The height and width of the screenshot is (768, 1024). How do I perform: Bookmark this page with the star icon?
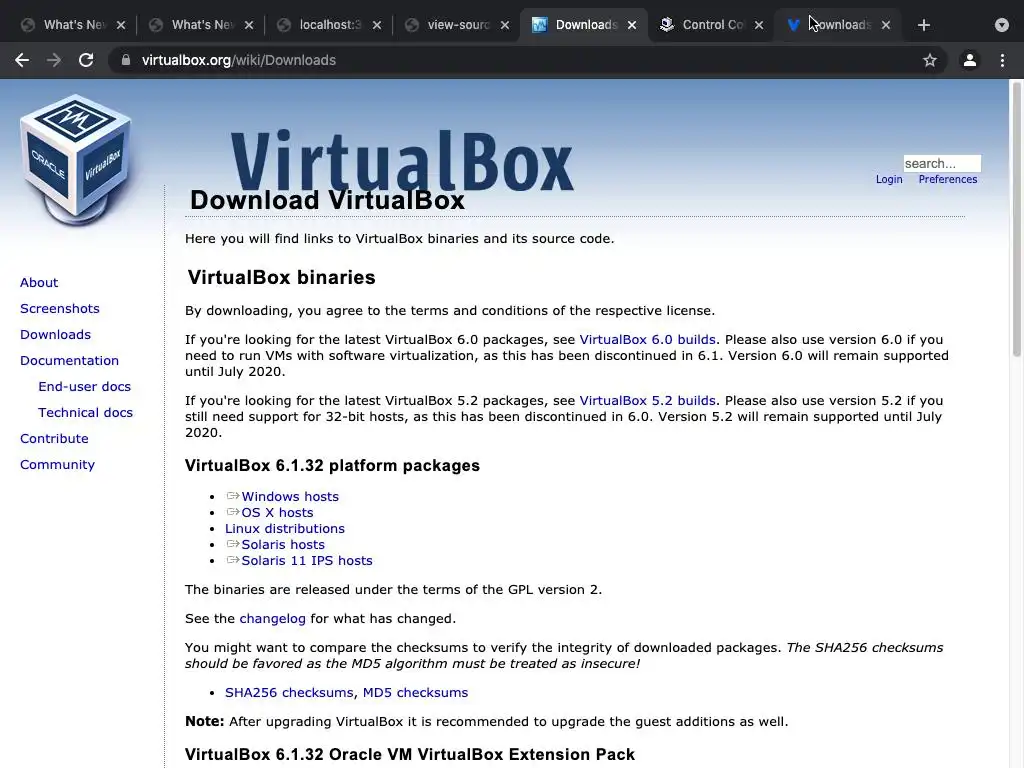pyautogui.click(x=930, y=60)
